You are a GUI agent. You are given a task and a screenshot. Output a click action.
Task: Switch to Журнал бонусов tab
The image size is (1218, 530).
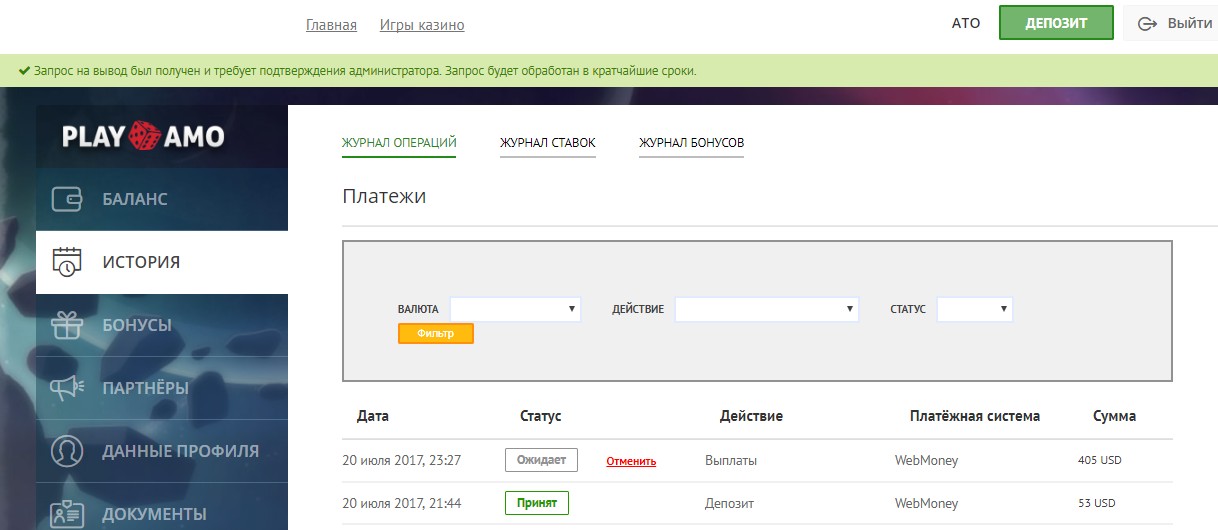click(x=692, y=143)
